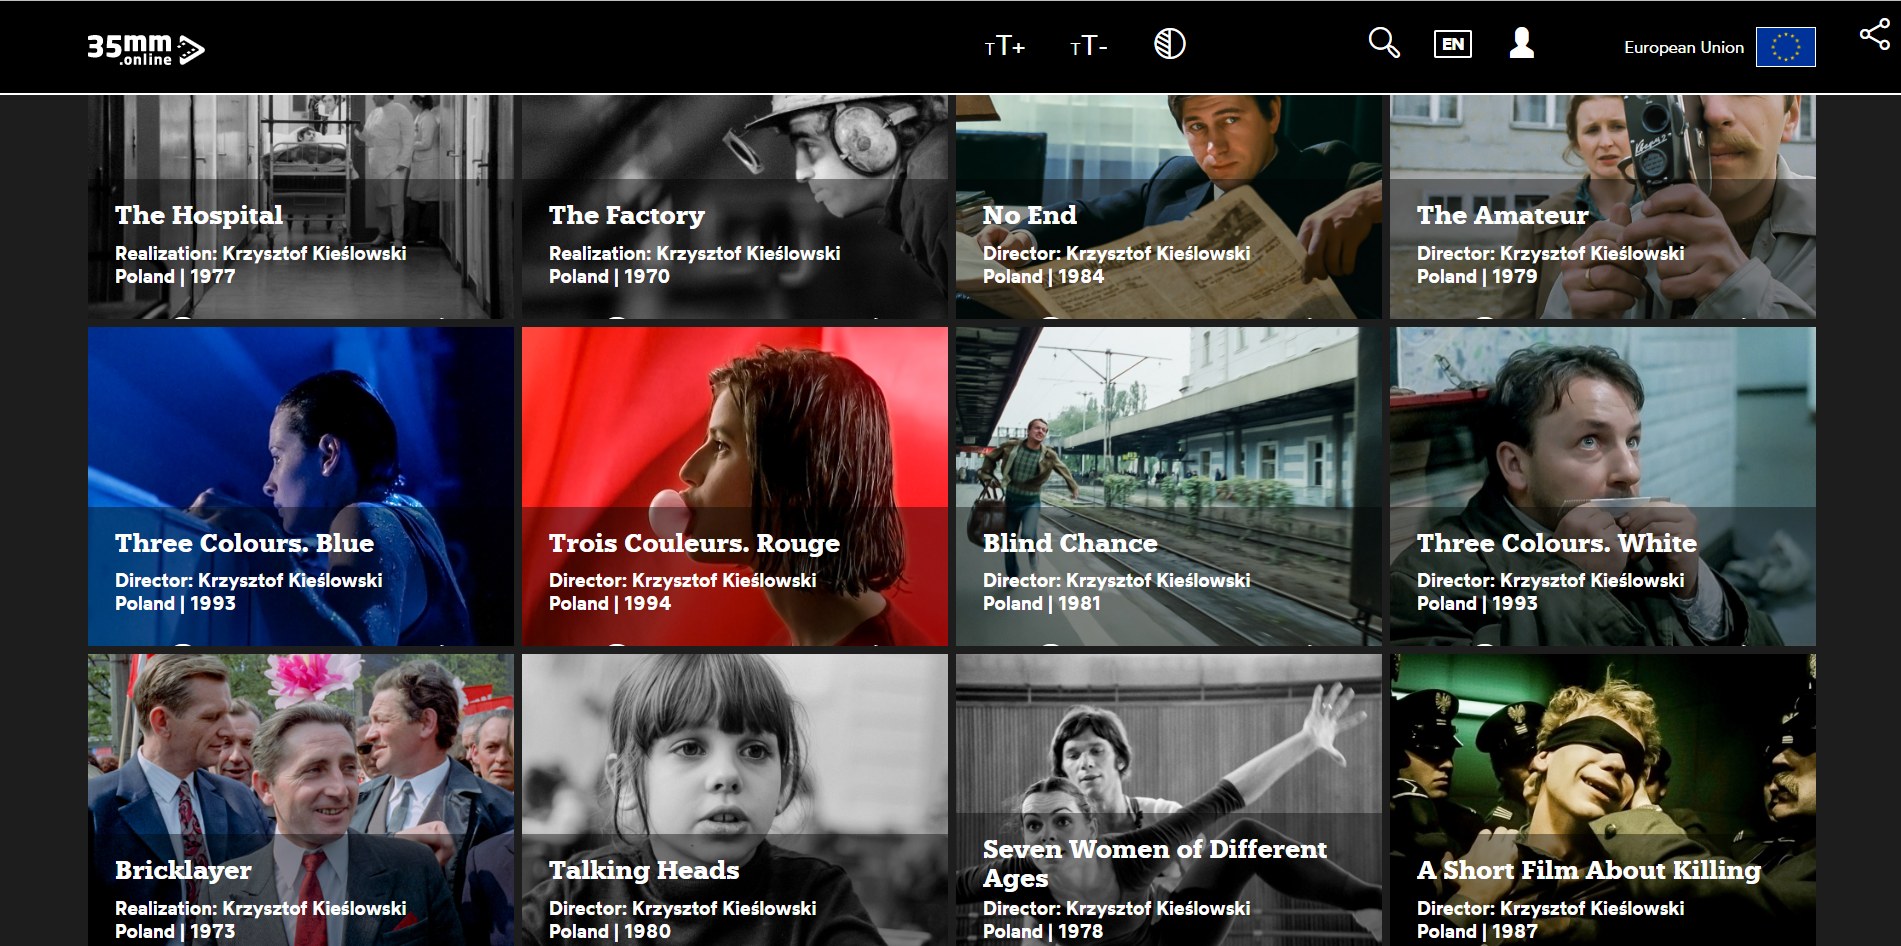Open Three Colours. White film thumbnail
The height and width of the screenshot is (946, 1901).
(x=1603, y=486)
